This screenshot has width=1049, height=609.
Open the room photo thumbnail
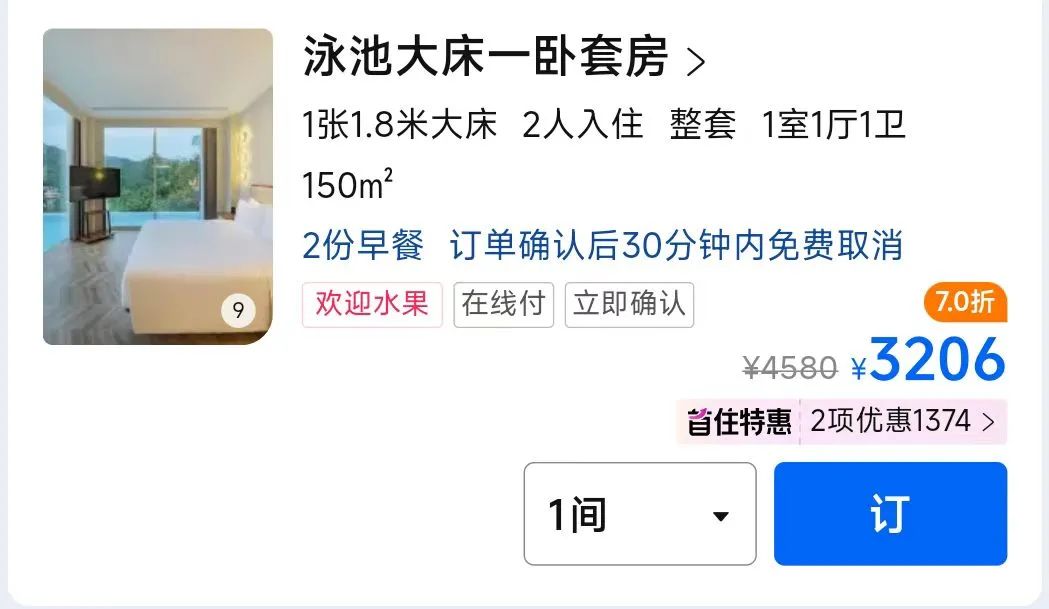click(x=158, y=187)
